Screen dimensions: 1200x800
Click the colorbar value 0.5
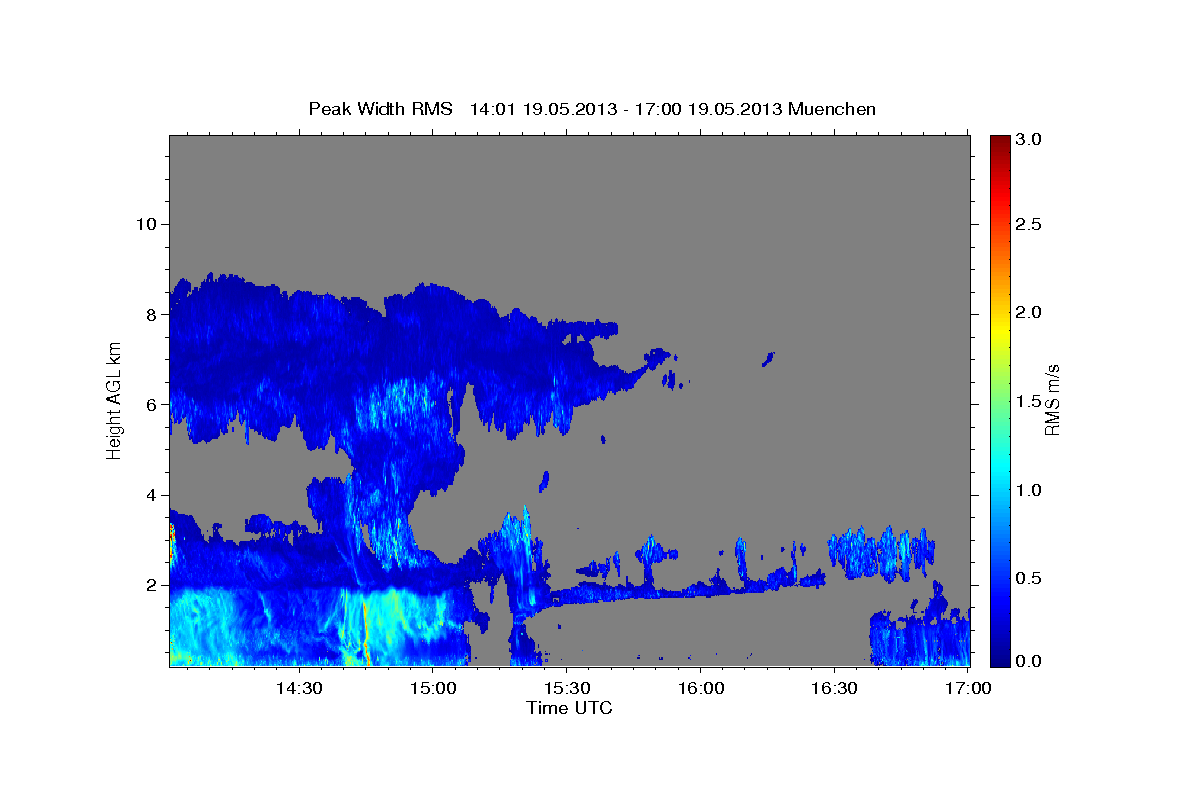(1029, 578)
